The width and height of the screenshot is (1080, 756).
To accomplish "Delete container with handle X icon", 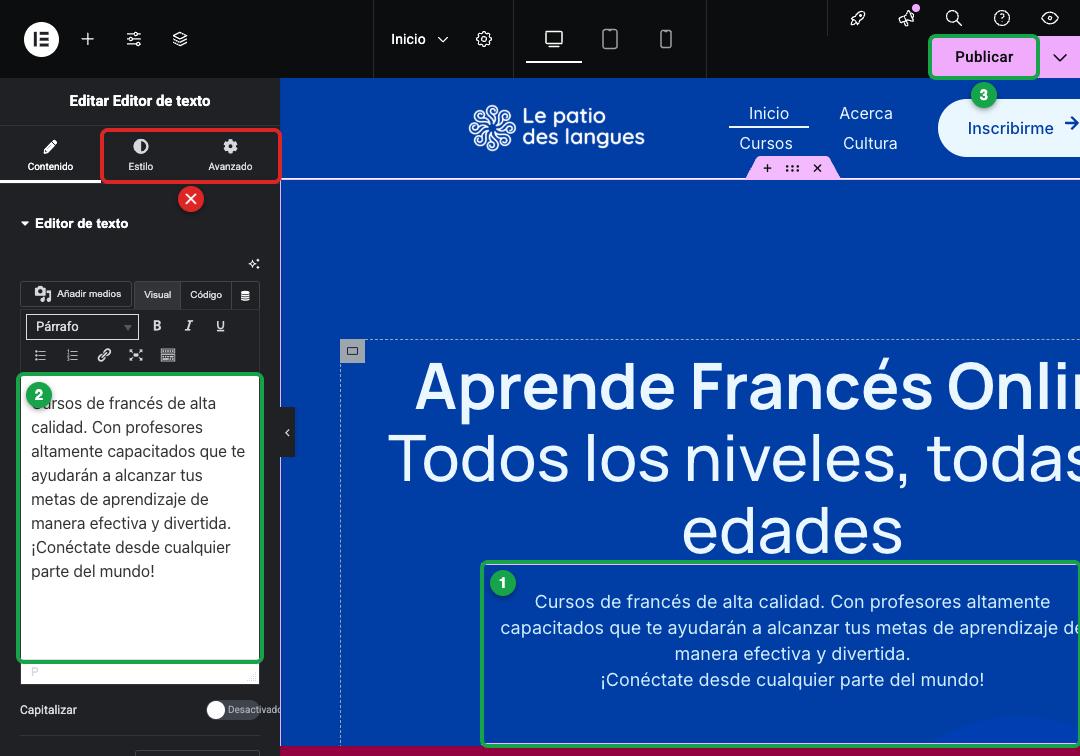I will tap(817, 168).
